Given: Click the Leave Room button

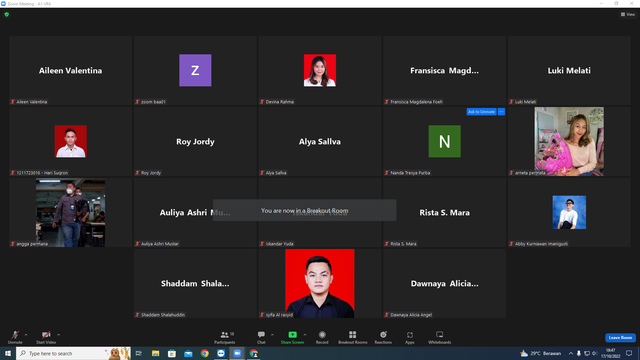Looking at the screenshot, I should [620, 338].
